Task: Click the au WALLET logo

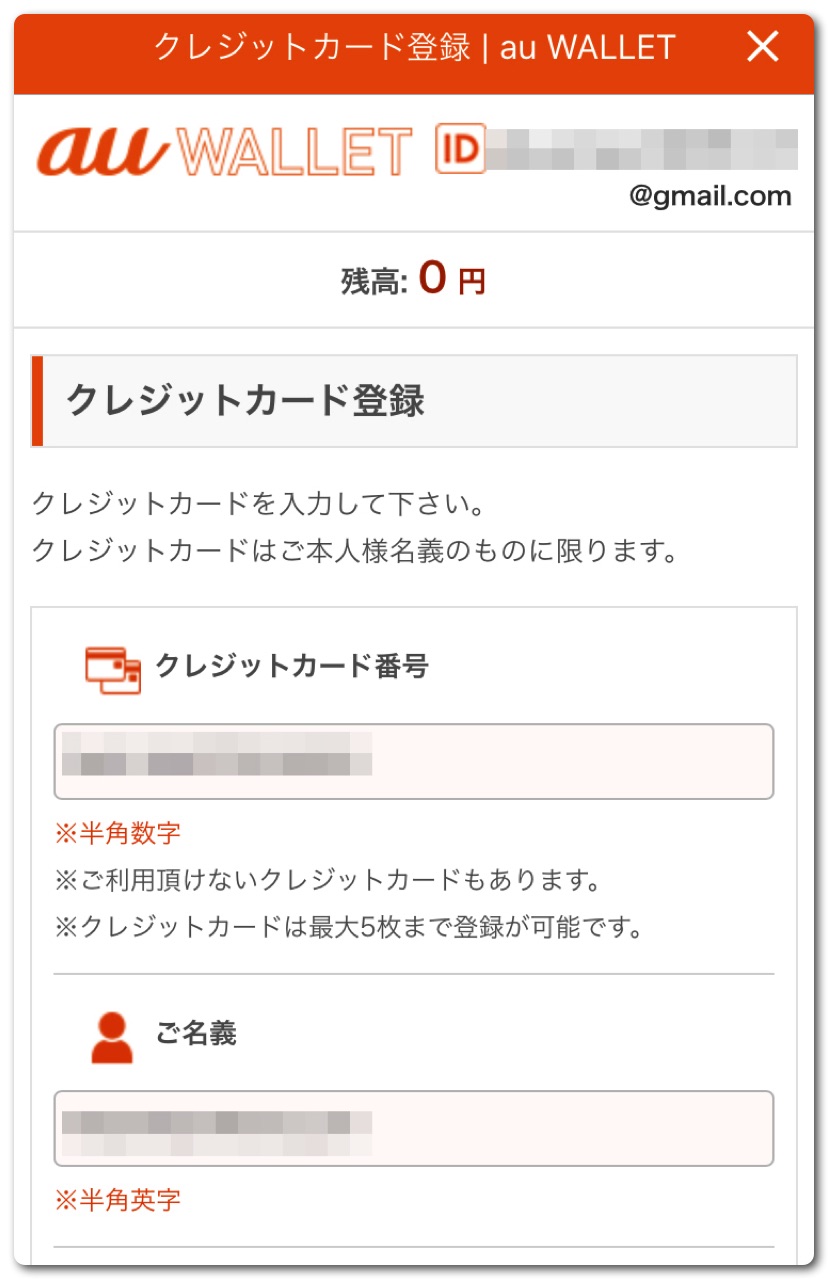Action: [224, 152]
